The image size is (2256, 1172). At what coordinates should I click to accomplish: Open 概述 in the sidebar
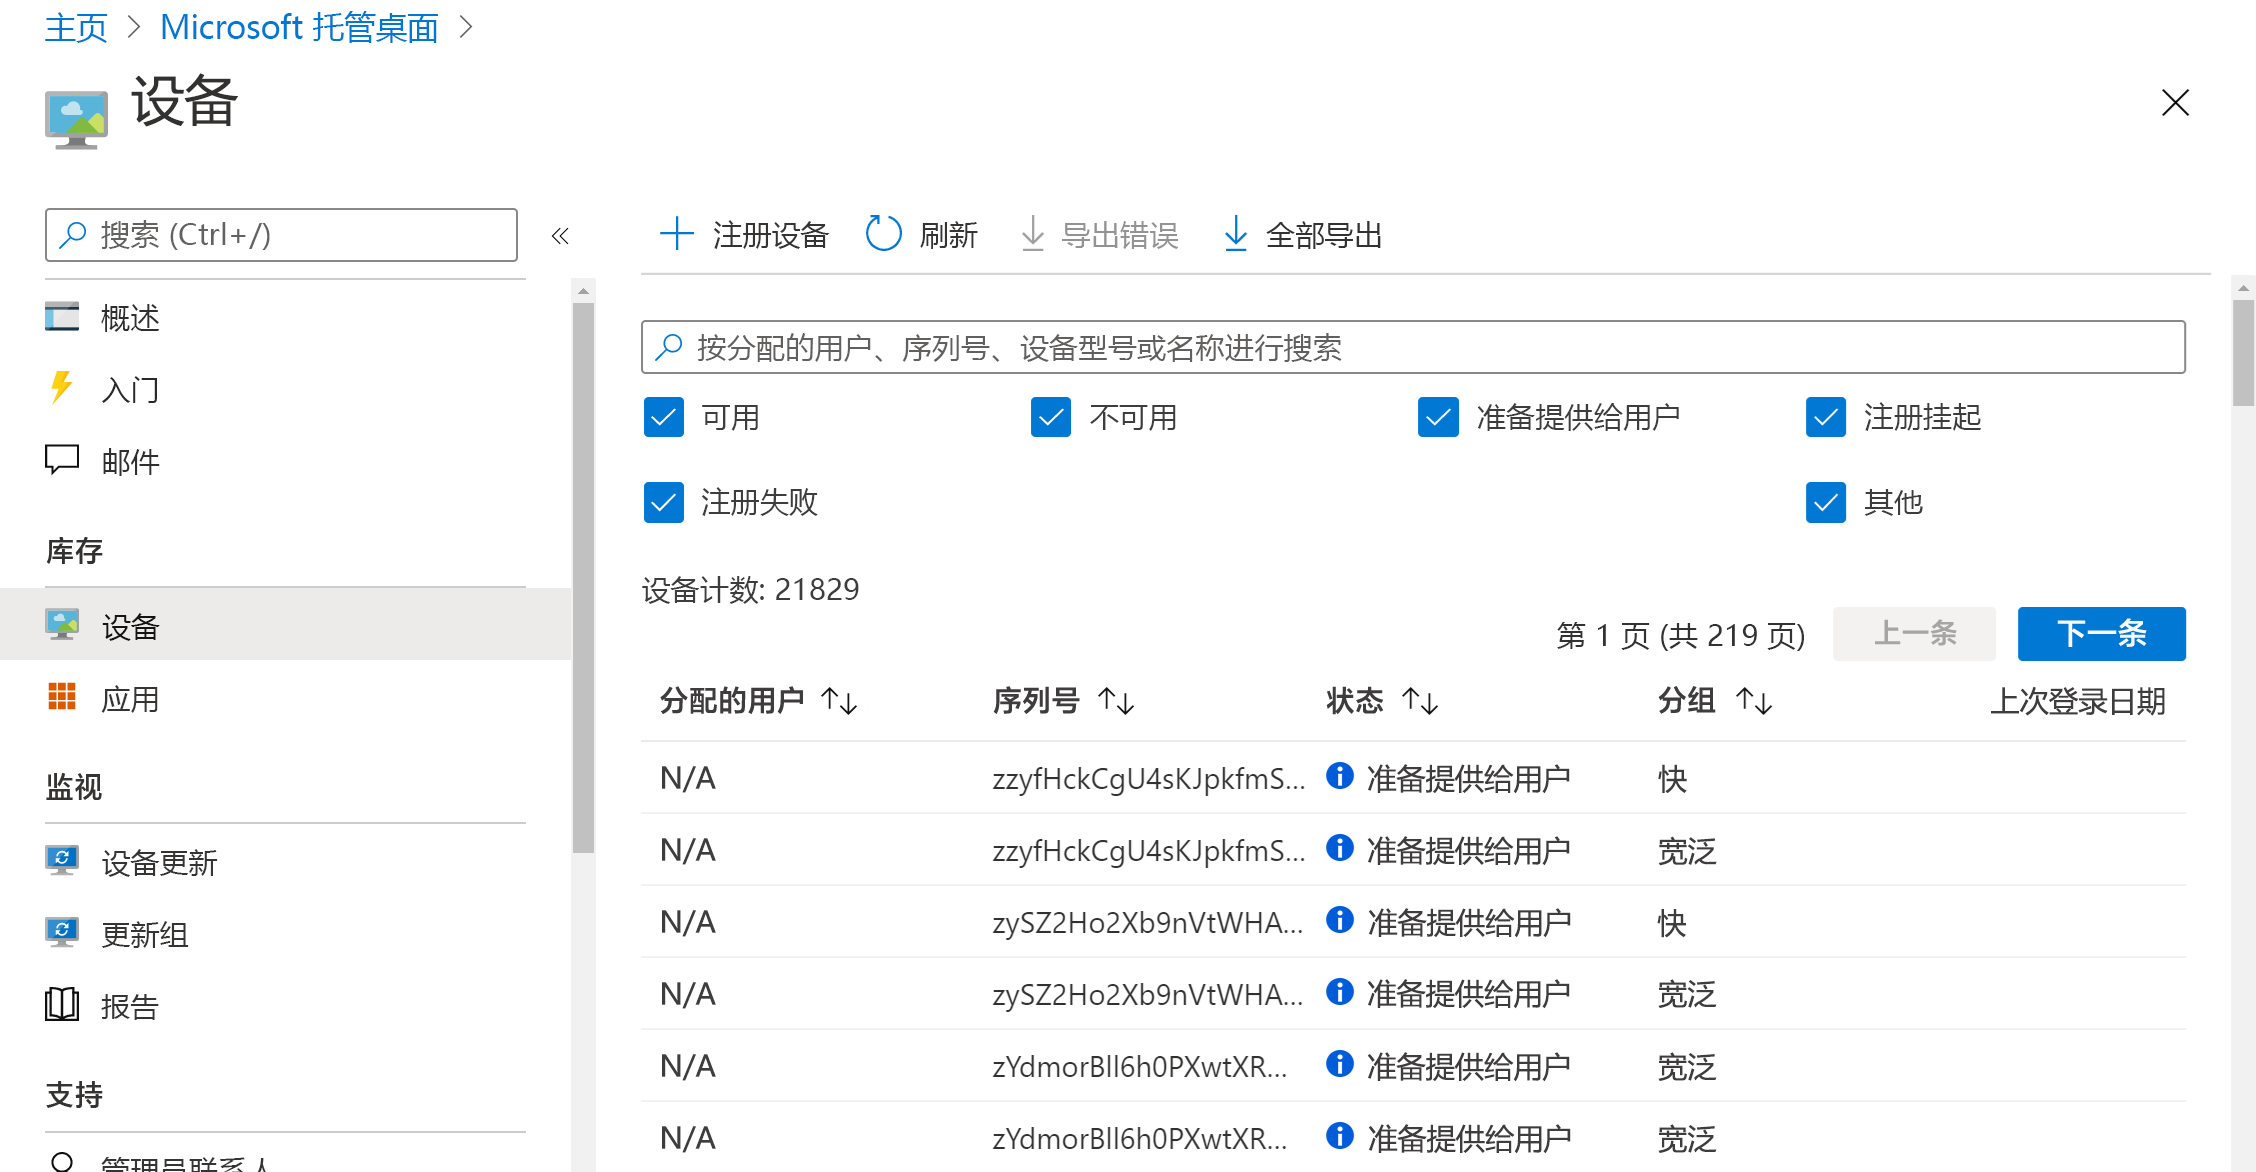tap(130, 318)
